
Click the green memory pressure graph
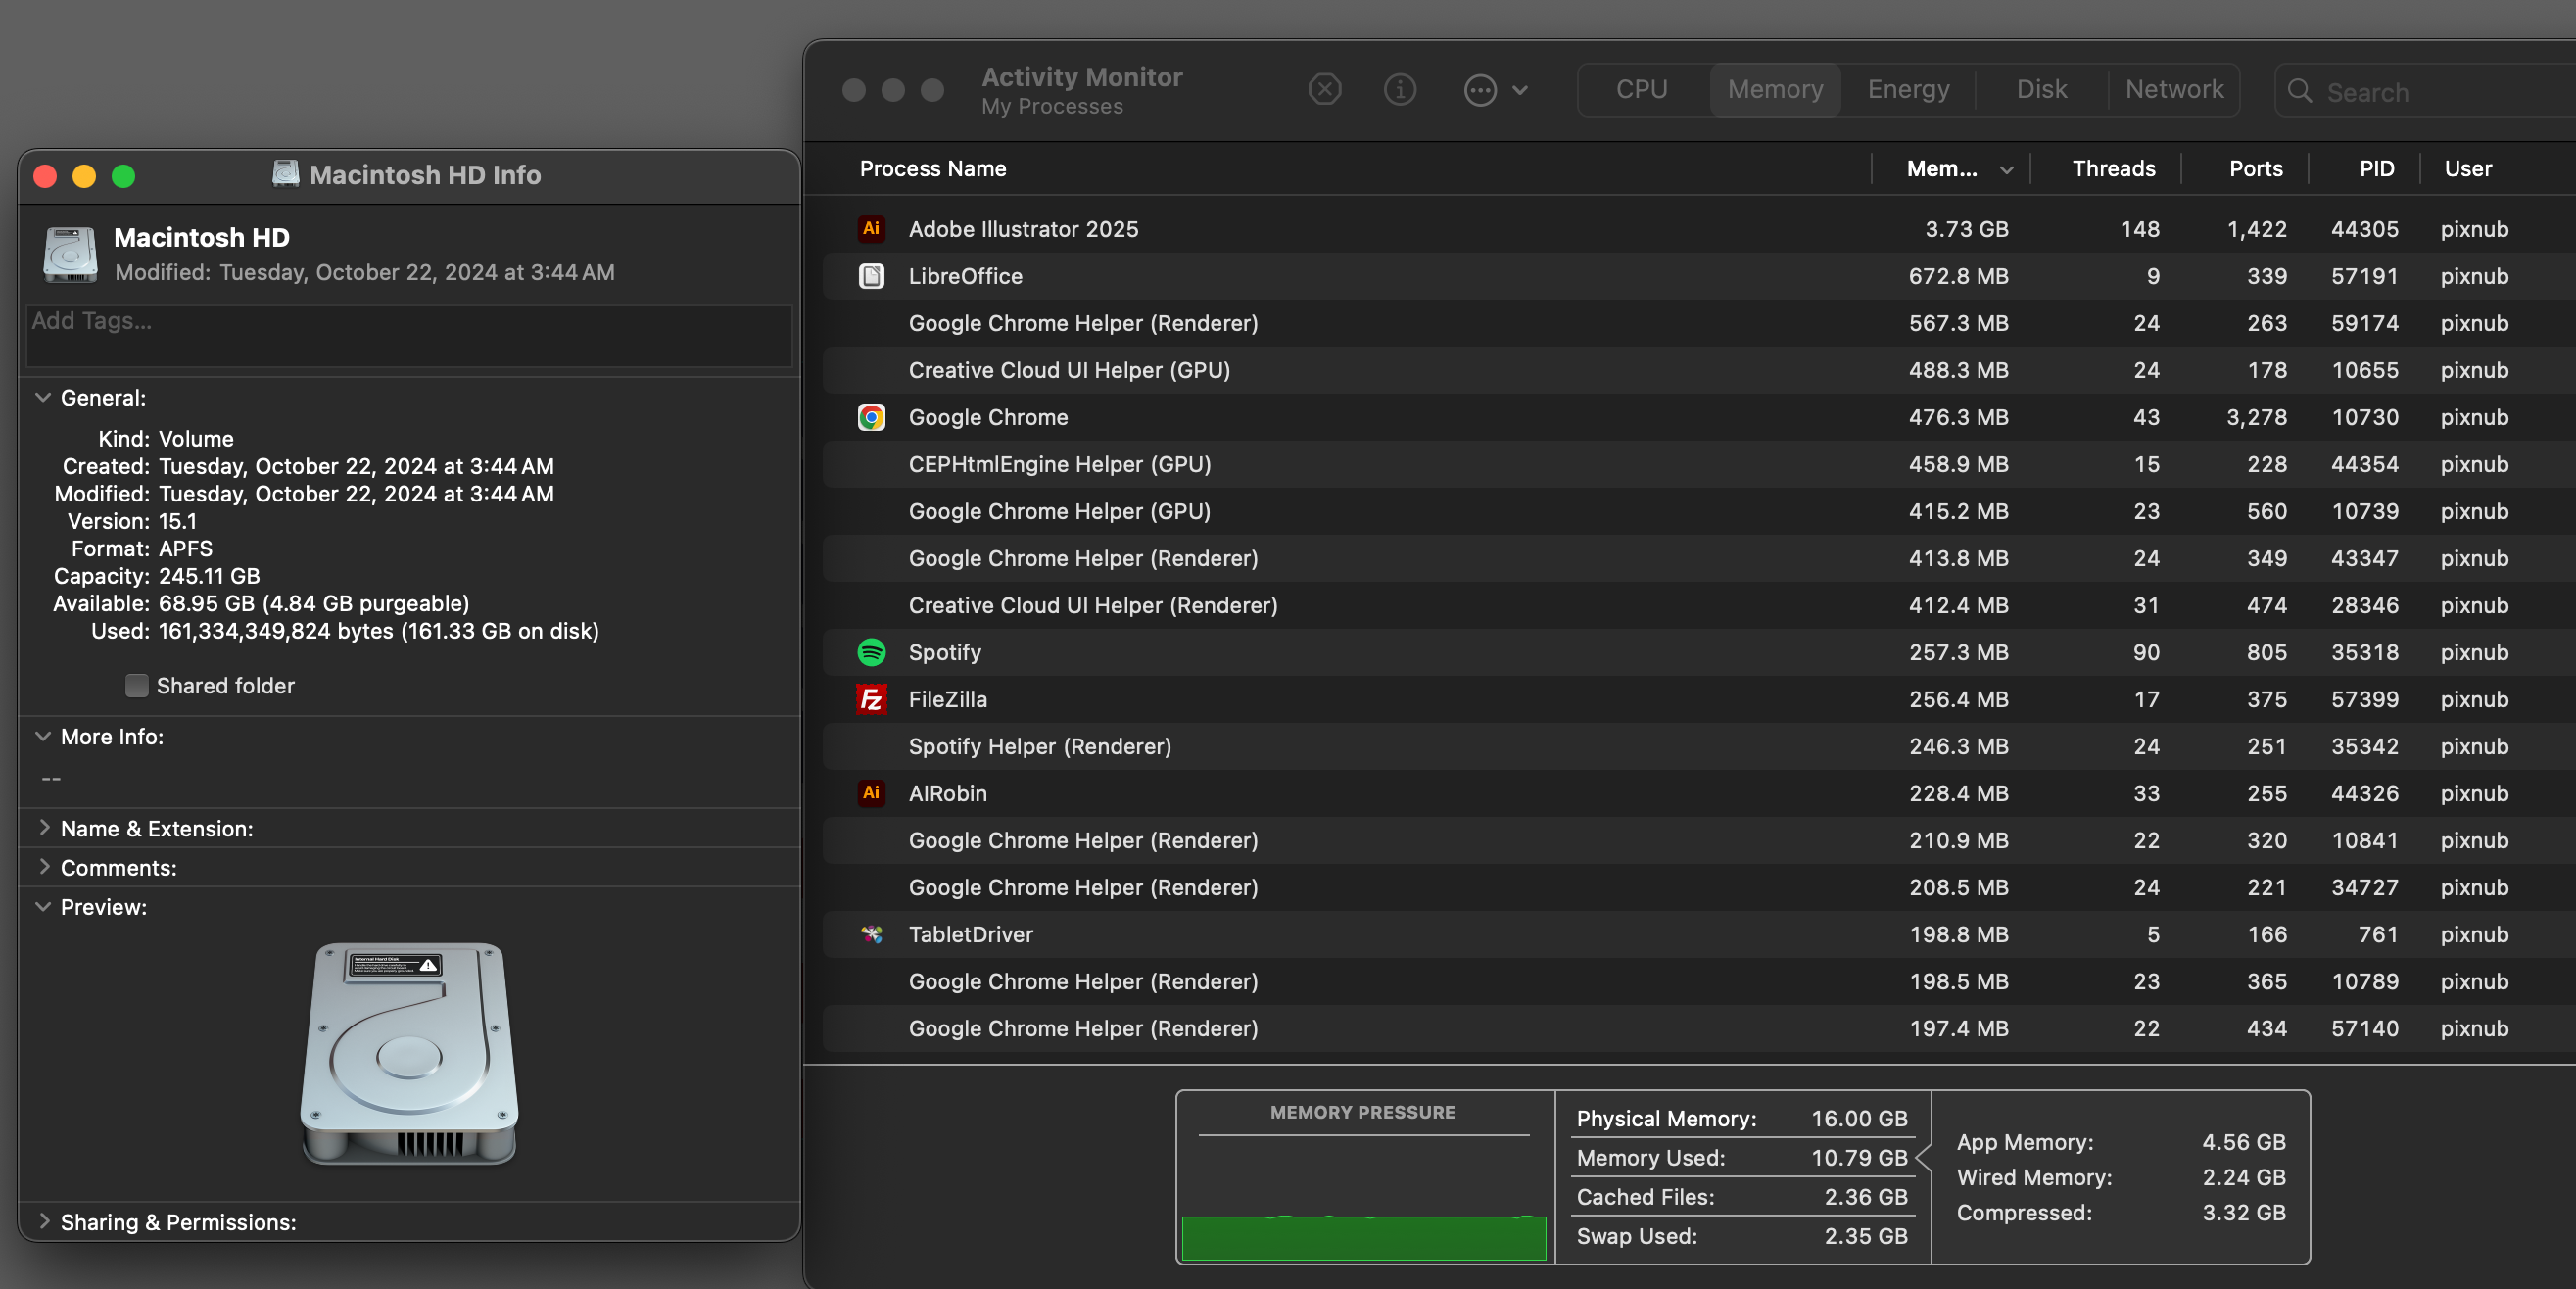(x=1363, y=1238)
